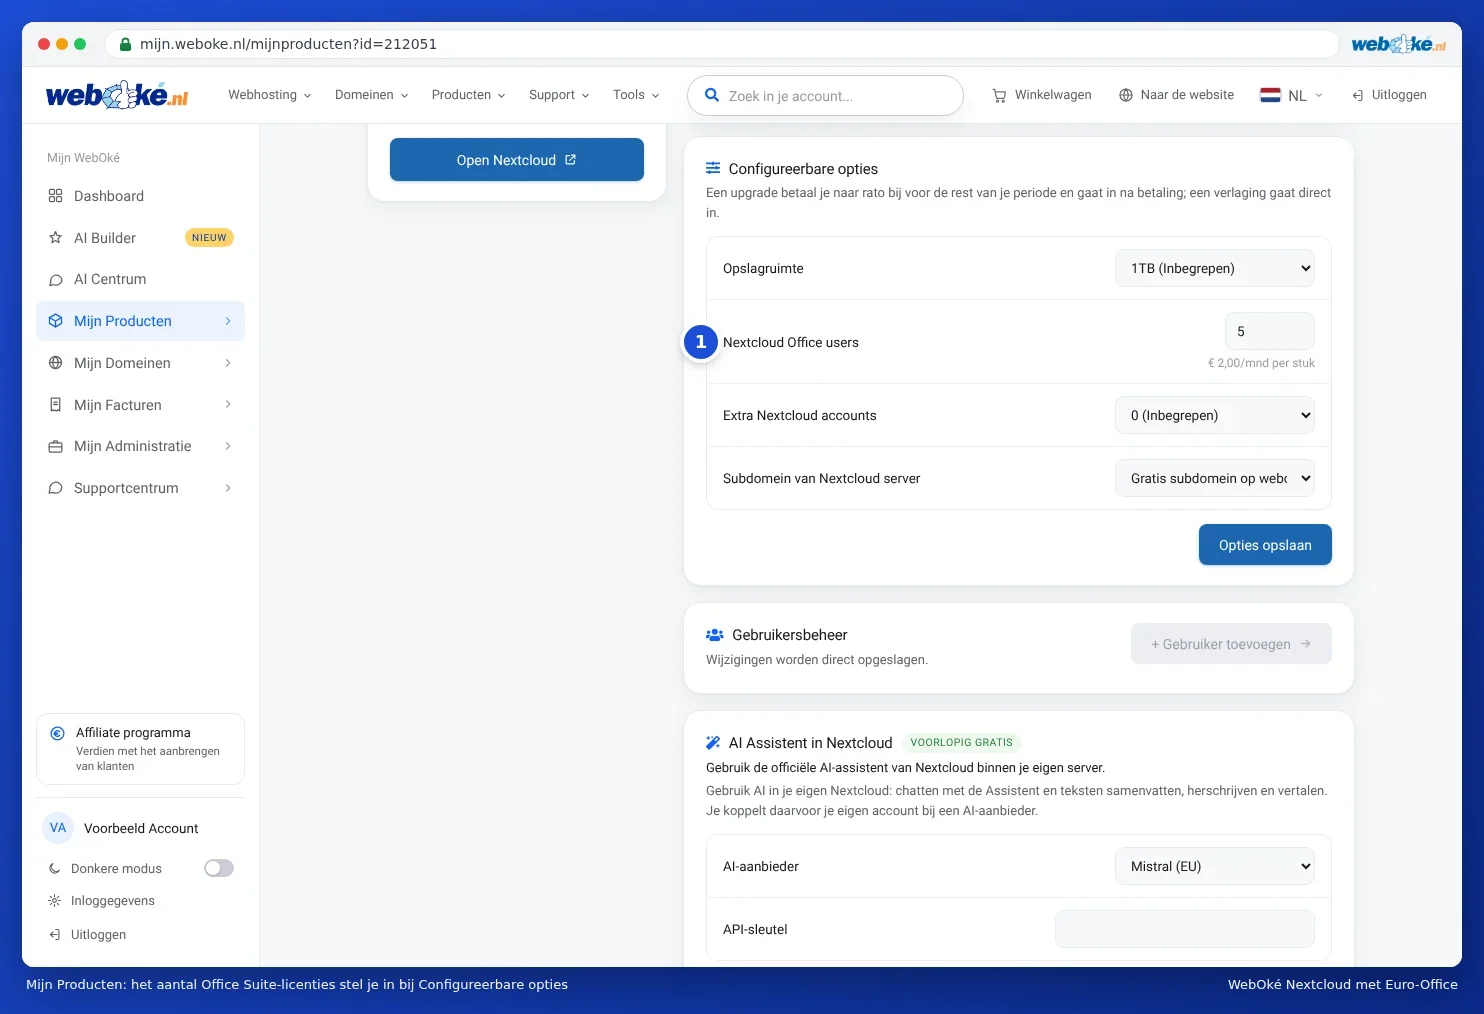Click the AI Assistent magic wand icon

point(713,743)
